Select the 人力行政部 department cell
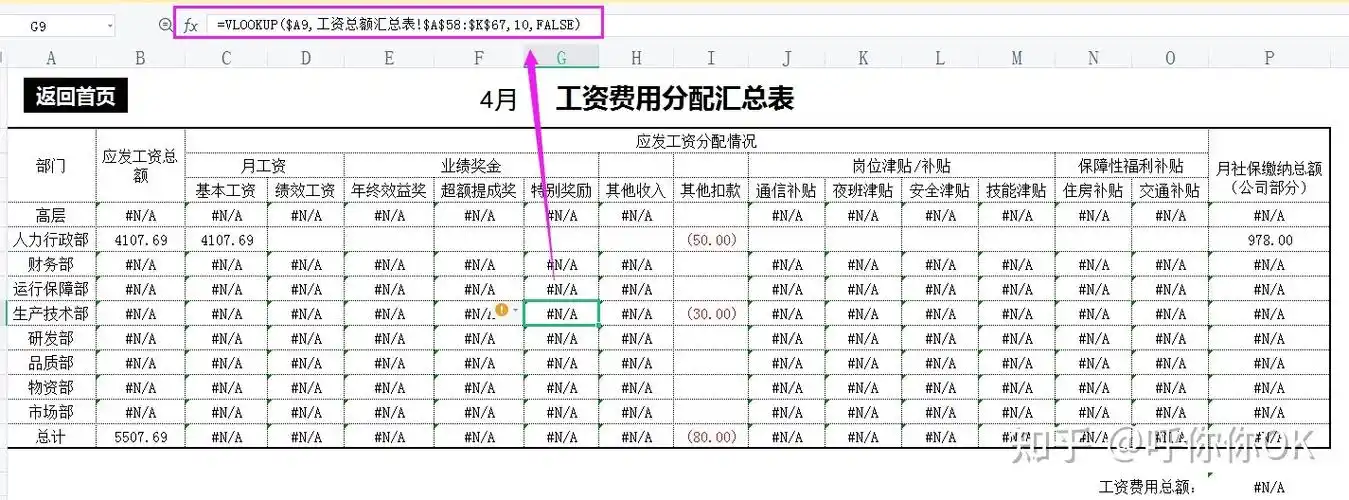1349x500 pixels. [x=51, y=240]
